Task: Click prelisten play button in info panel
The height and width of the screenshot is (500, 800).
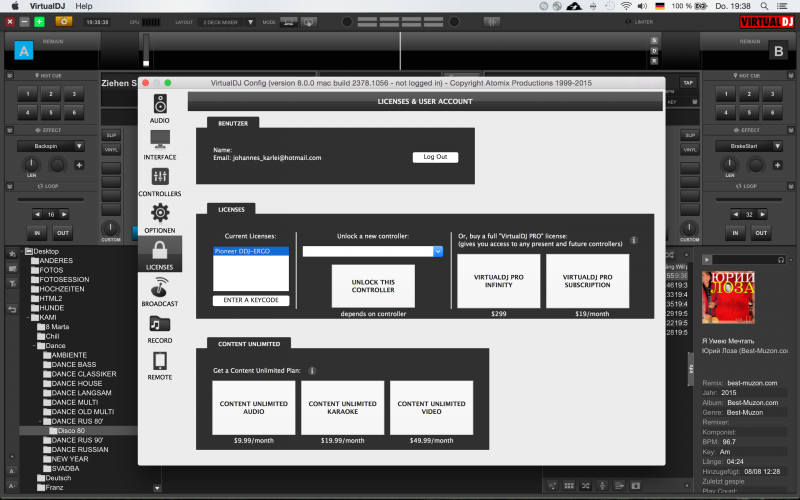Action: tap(707, 260)
